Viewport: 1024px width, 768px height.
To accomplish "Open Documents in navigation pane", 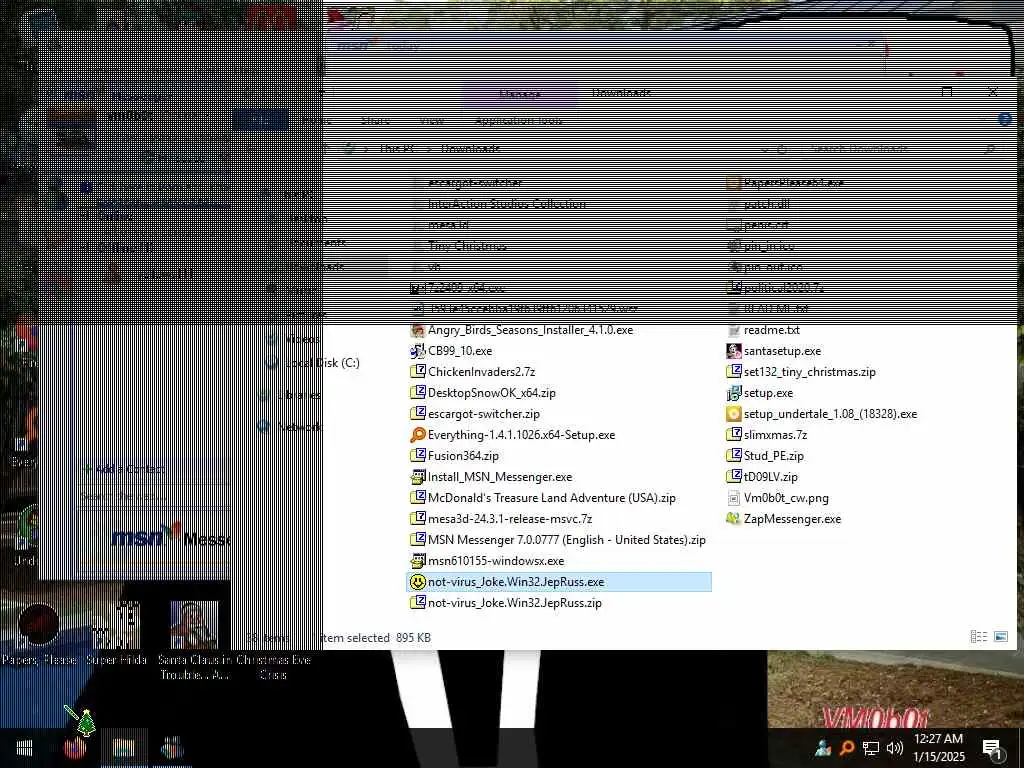I will [x=308, y=242].
